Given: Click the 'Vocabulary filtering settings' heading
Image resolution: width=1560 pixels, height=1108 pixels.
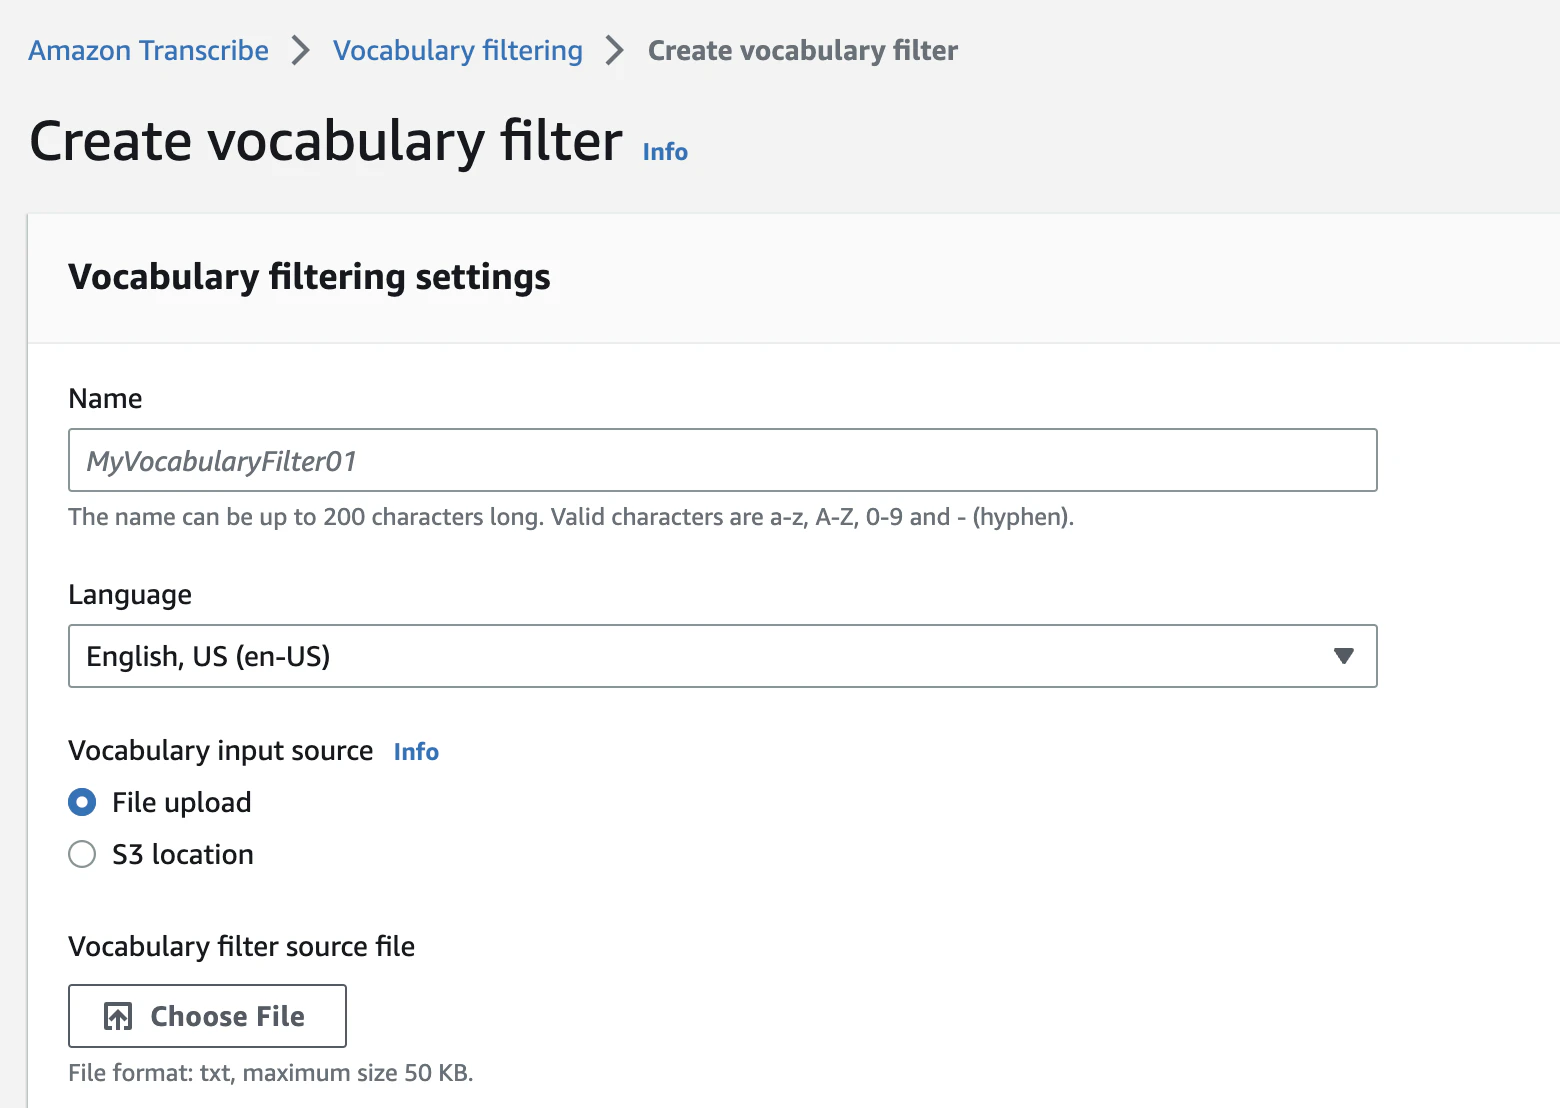Looking at the screenshot, I should [x=309, y=277].
